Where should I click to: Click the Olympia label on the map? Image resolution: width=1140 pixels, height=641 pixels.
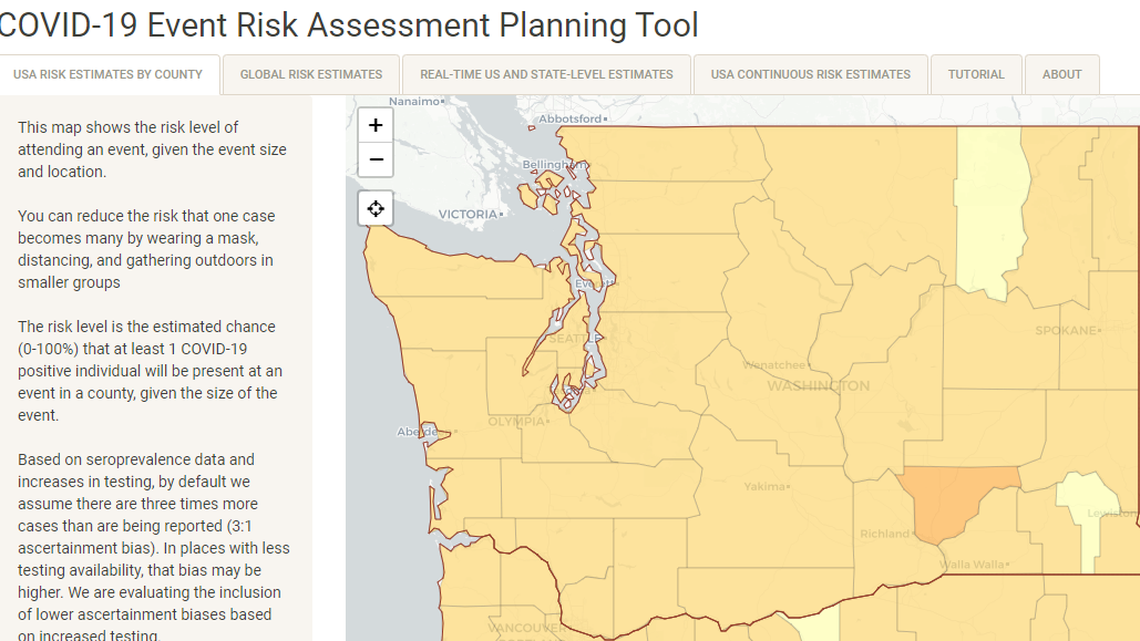tap(518, 422)
